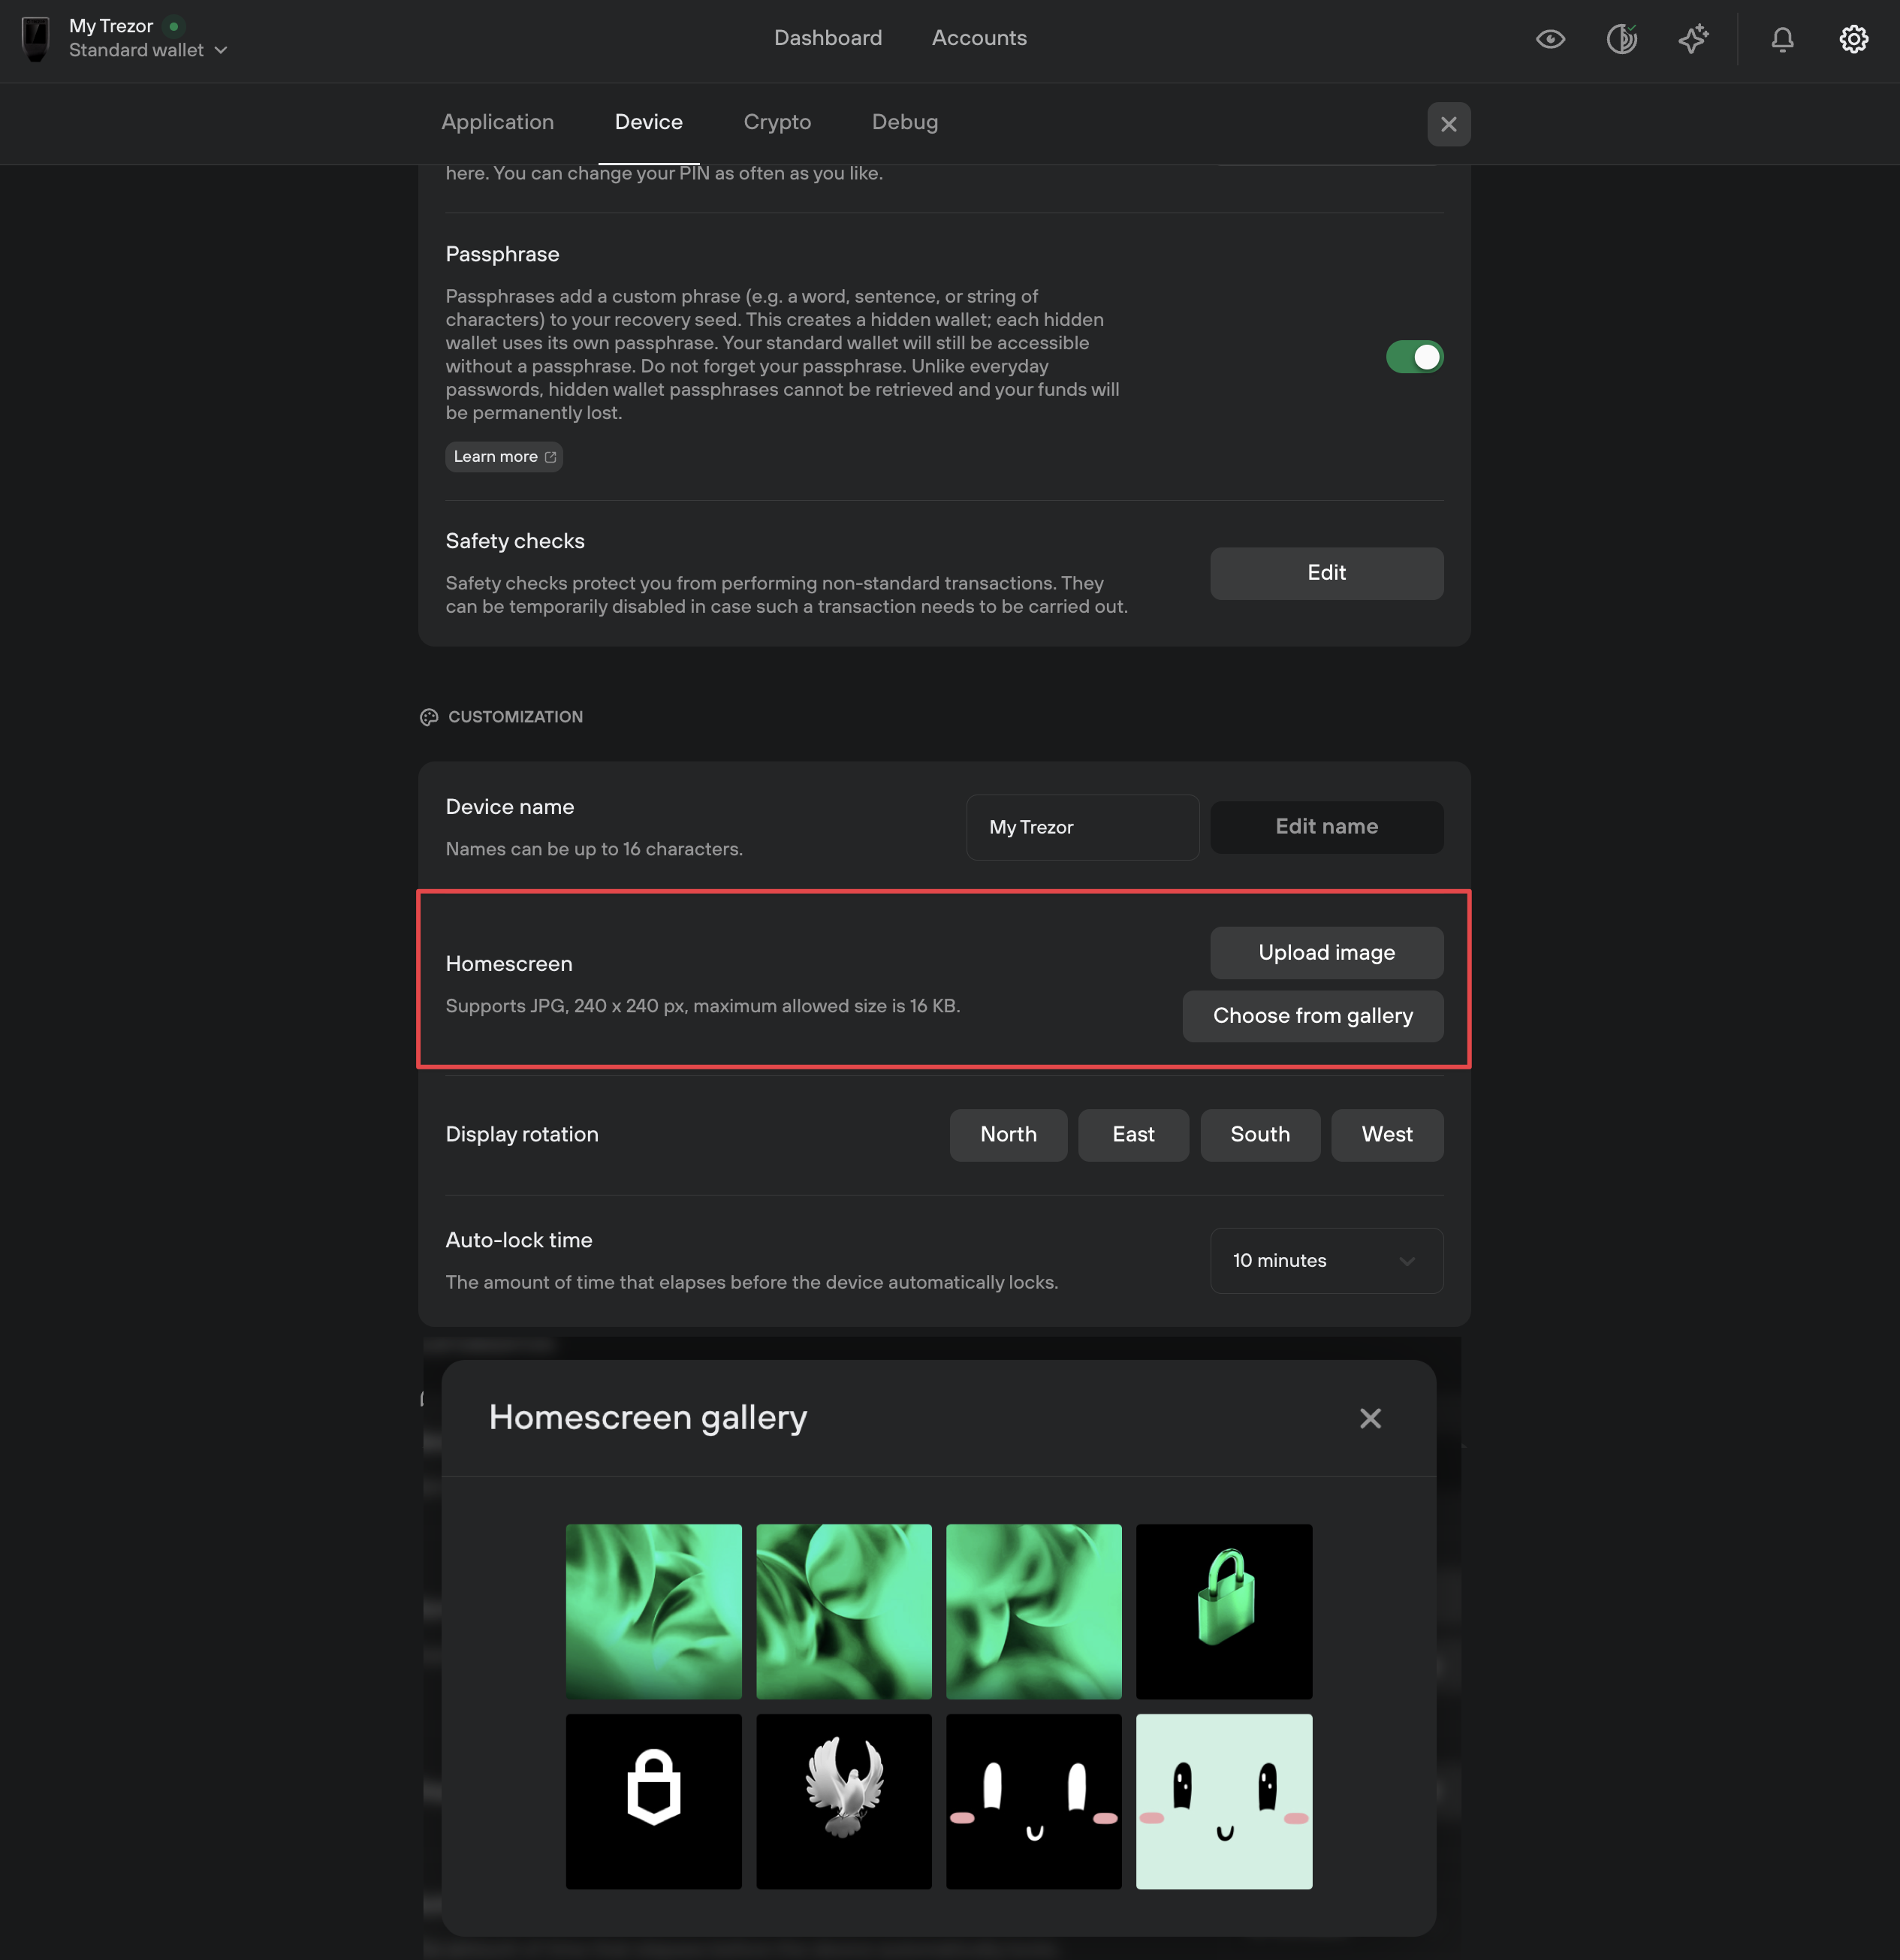Close the settings page
Screen dimensions: 1900x1960
tap(1448, 124)
